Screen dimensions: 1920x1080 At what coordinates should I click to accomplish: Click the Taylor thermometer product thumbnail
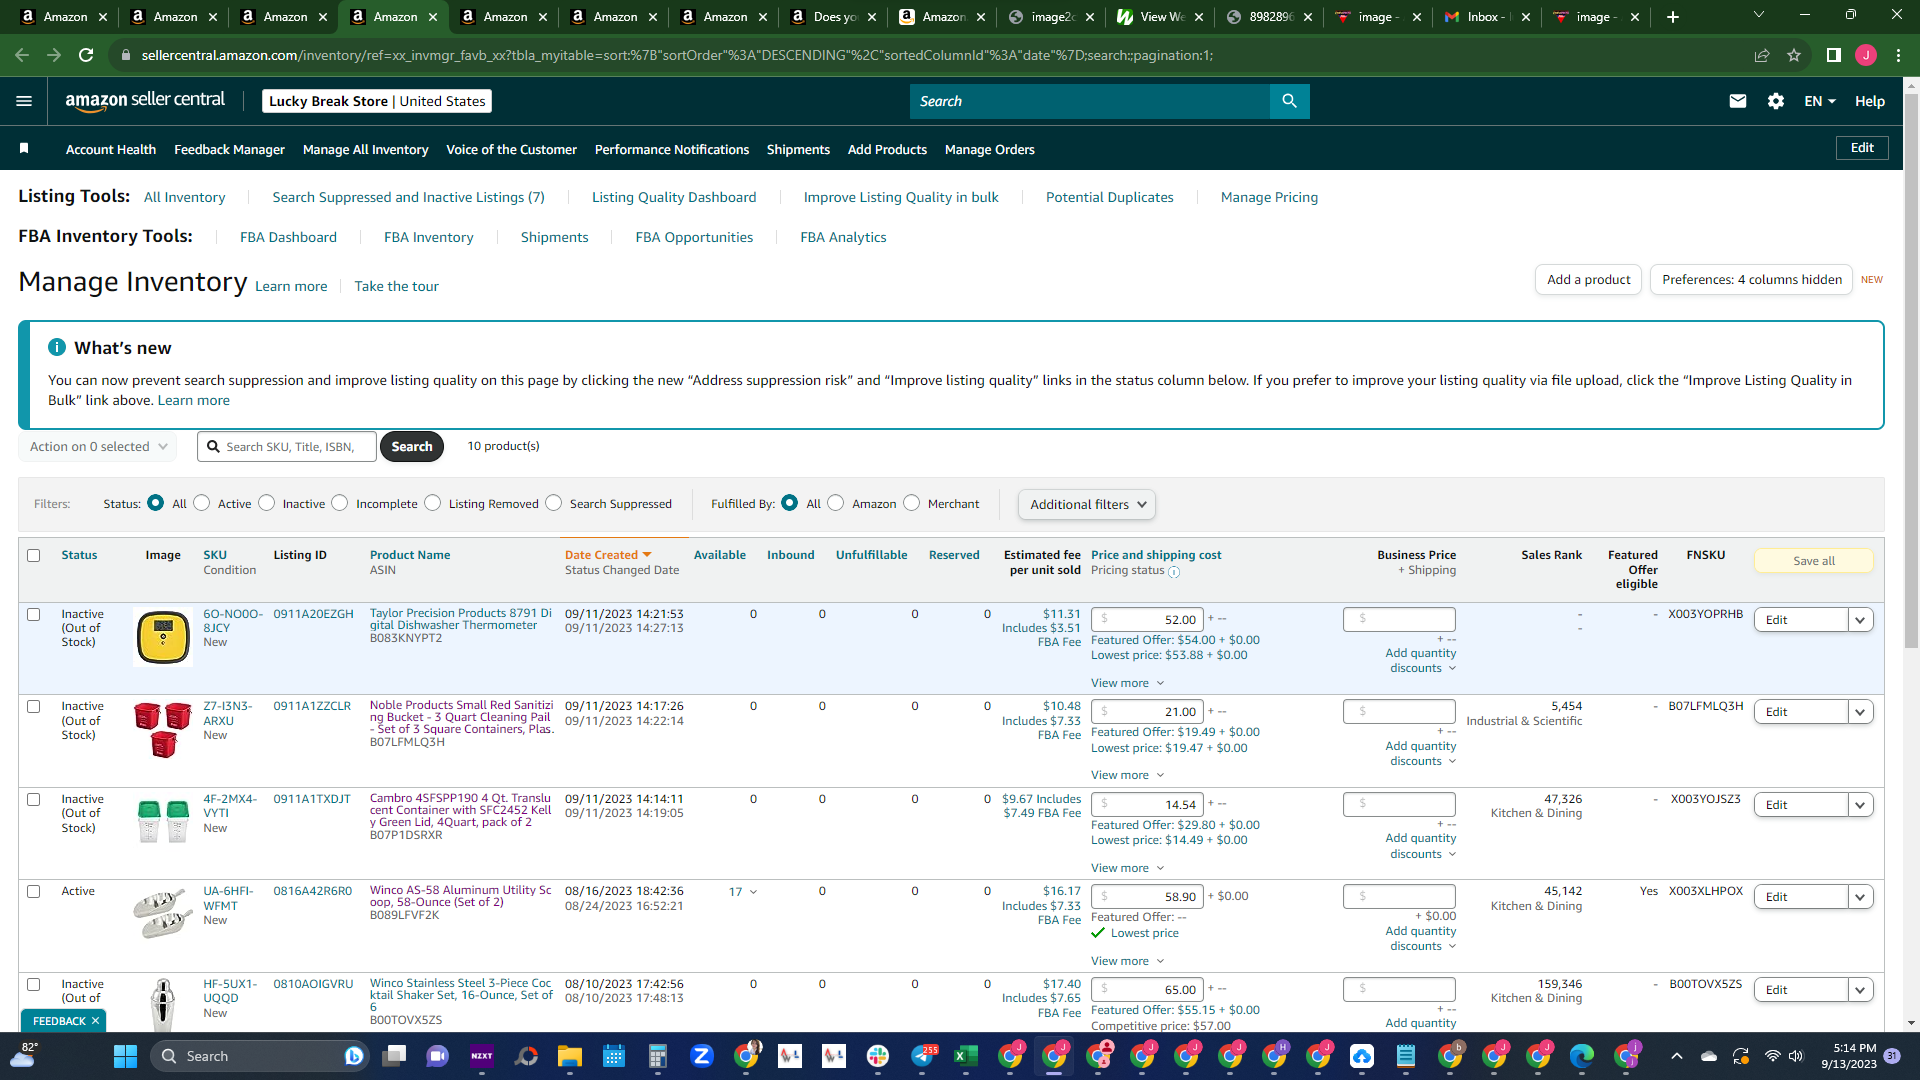click(x=163, y=638)
